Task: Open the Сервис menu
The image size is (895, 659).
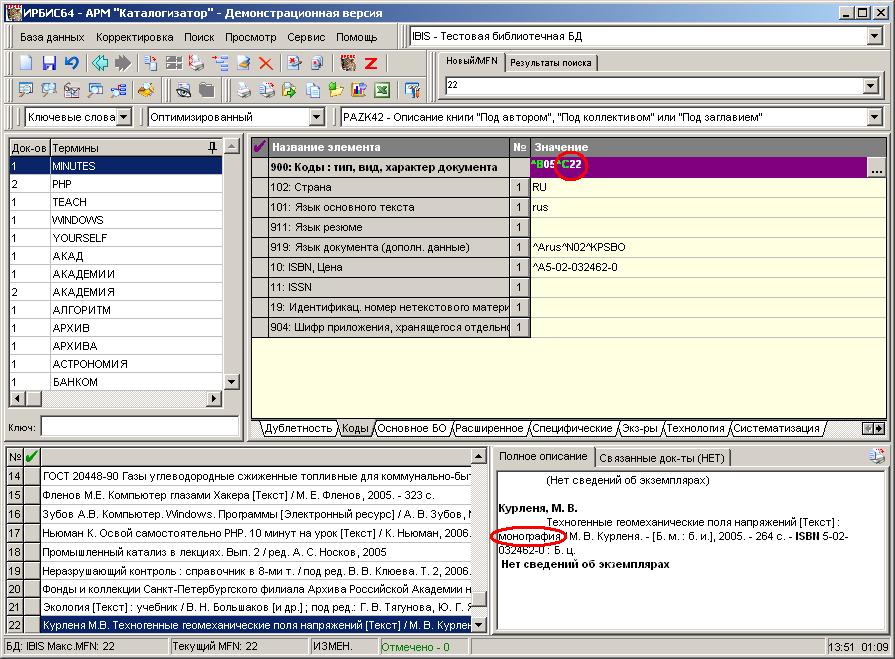Action: point(305,37)
